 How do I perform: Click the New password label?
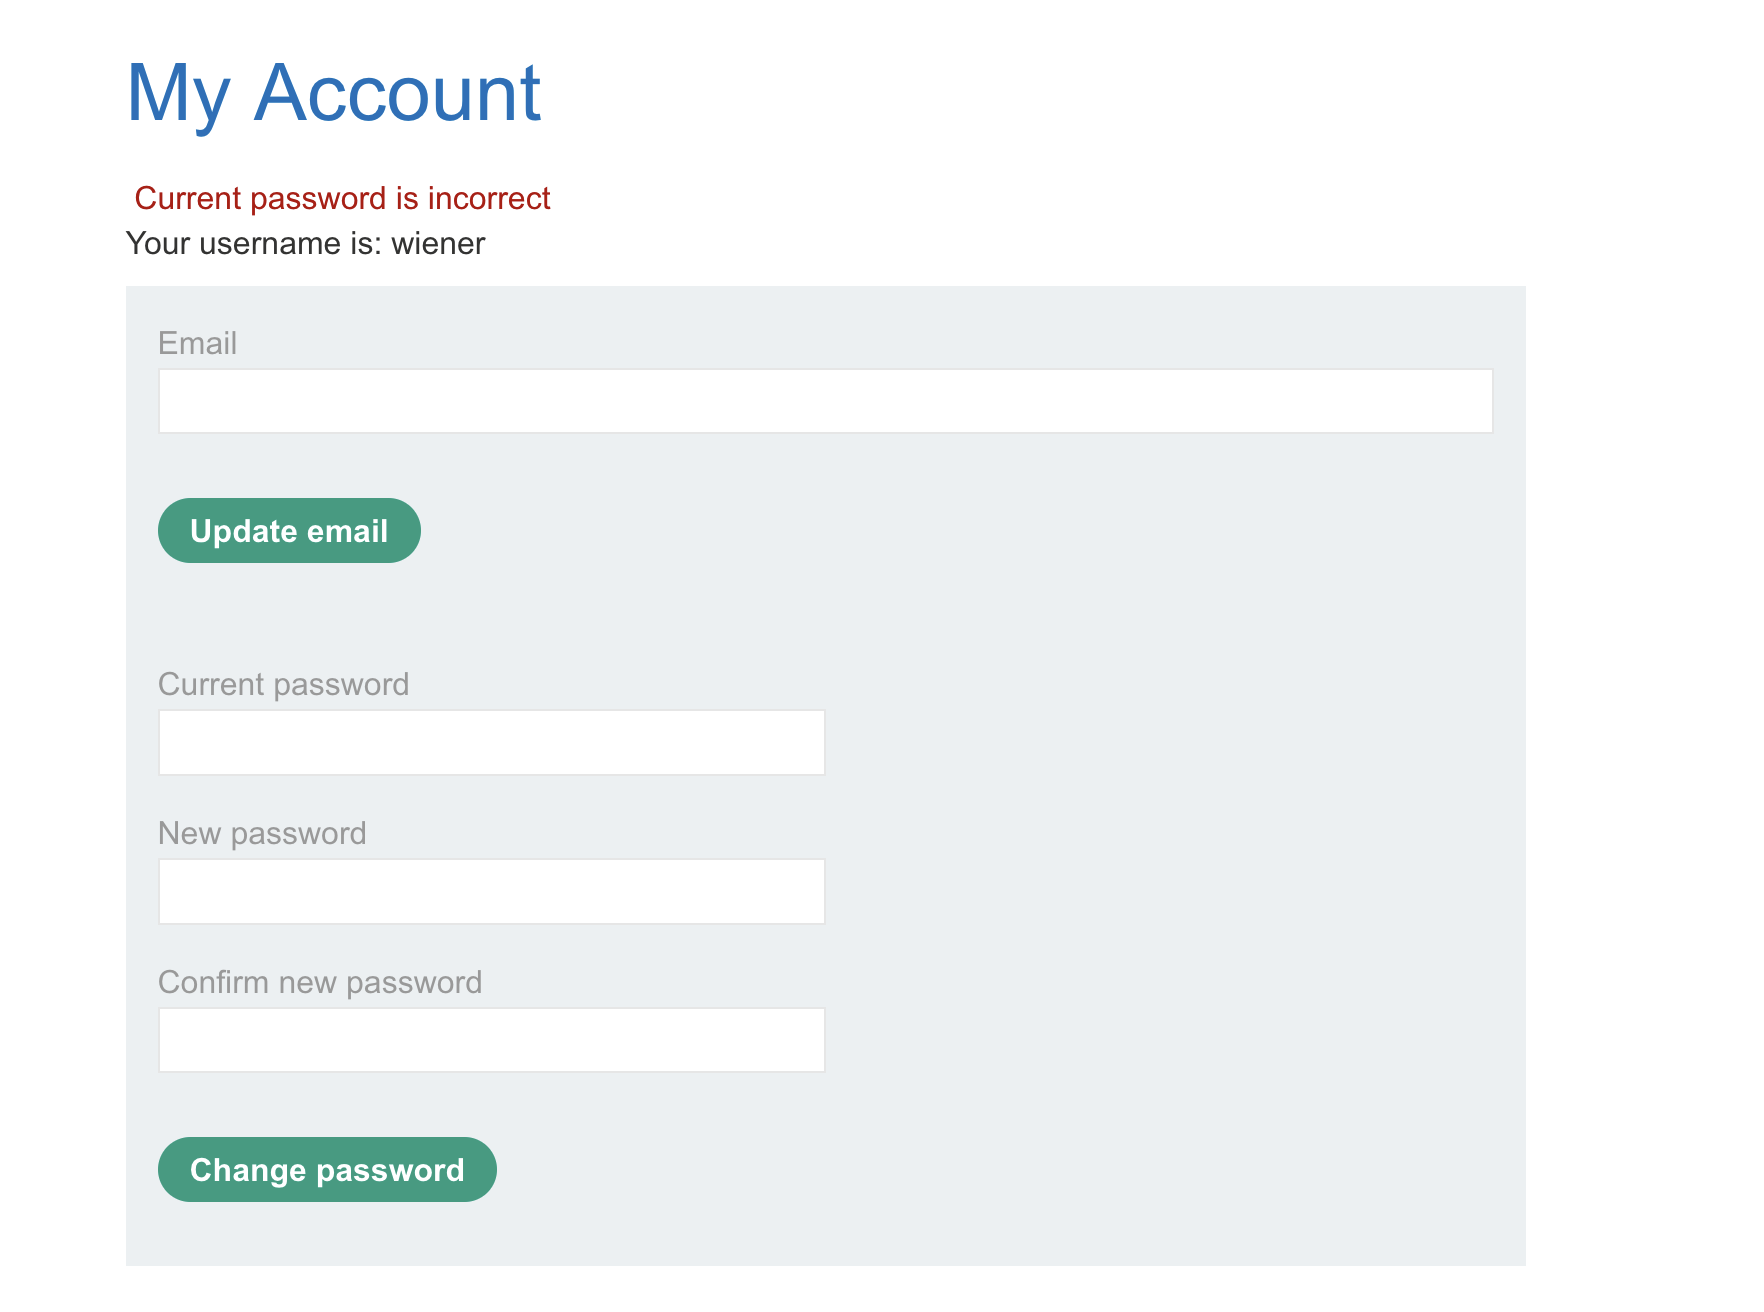[x=262, y=833]
